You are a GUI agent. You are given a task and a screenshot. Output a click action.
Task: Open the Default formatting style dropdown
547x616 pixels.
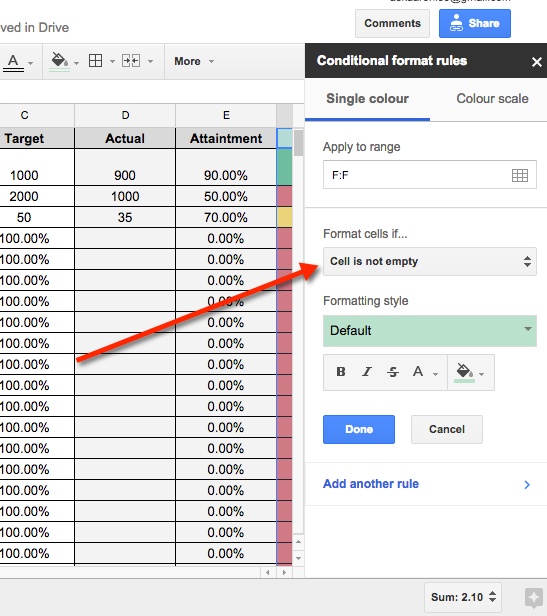pos(430,331)
